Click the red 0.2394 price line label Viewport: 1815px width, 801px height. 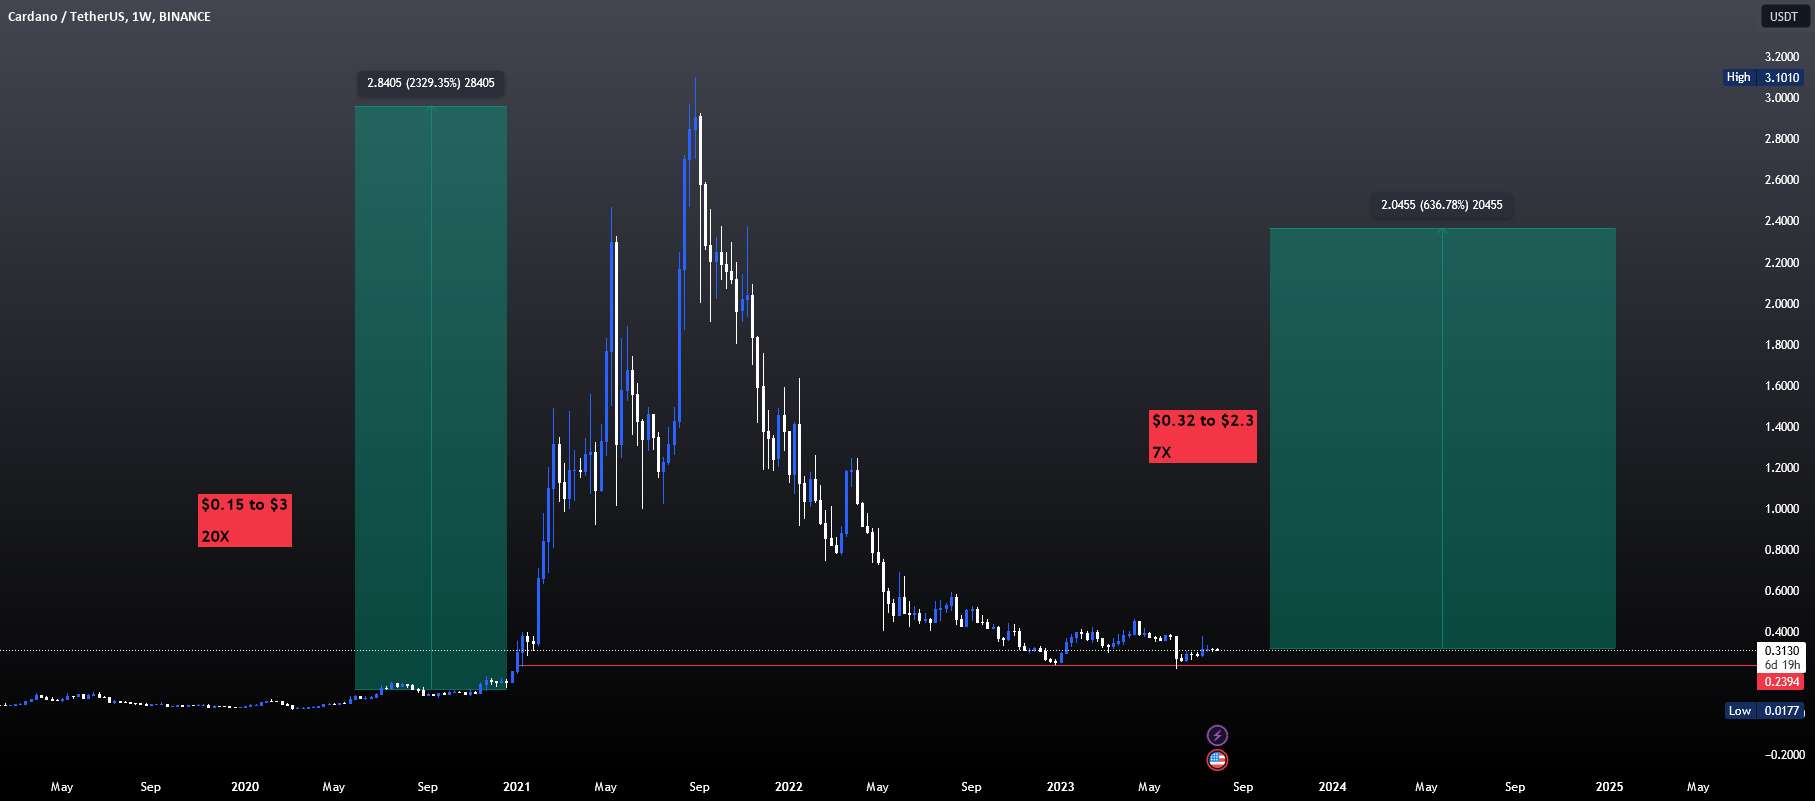1781,682
